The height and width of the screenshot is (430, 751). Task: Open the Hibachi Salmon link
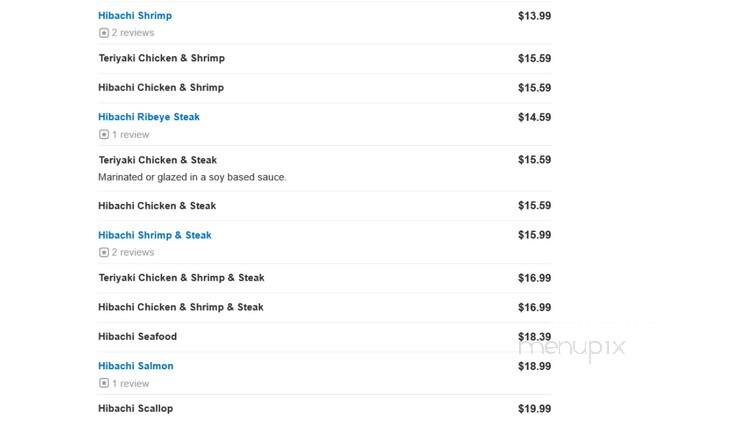tap(136, 366)
